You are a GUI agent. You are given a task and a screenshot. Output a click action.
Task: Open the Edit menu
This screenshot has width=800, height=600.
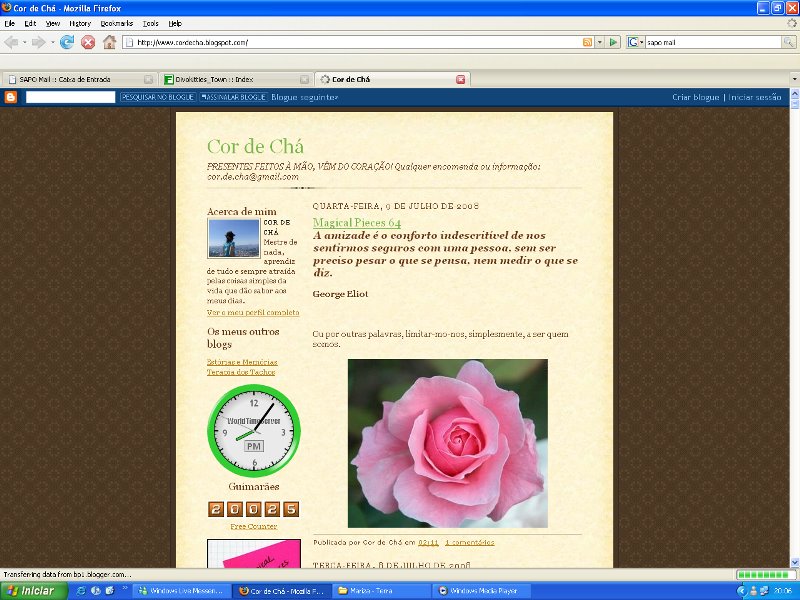point(30,23)
